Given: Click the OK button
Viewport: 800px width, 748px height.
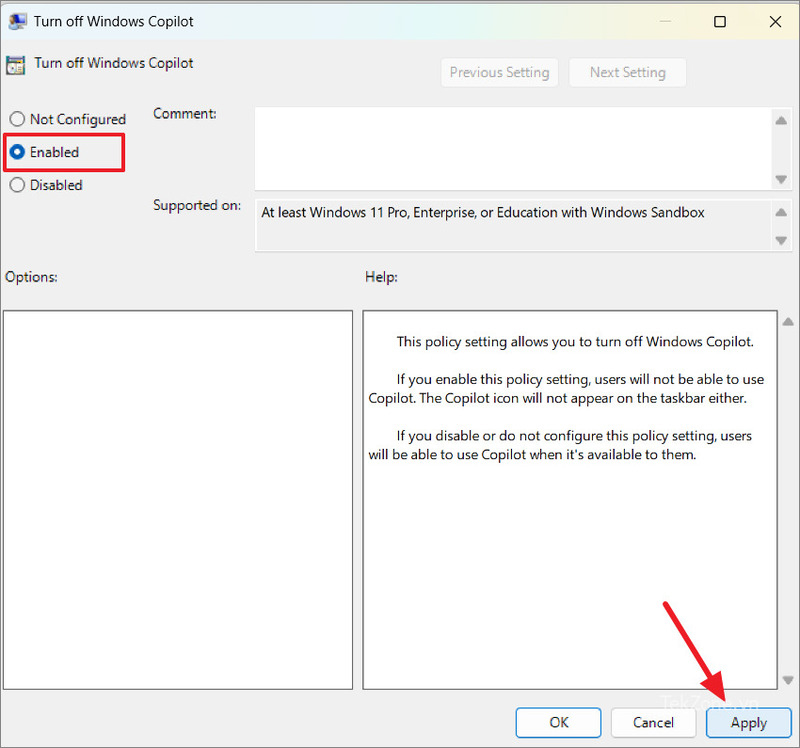Looking at the screenshot, I should click(558, 722).
